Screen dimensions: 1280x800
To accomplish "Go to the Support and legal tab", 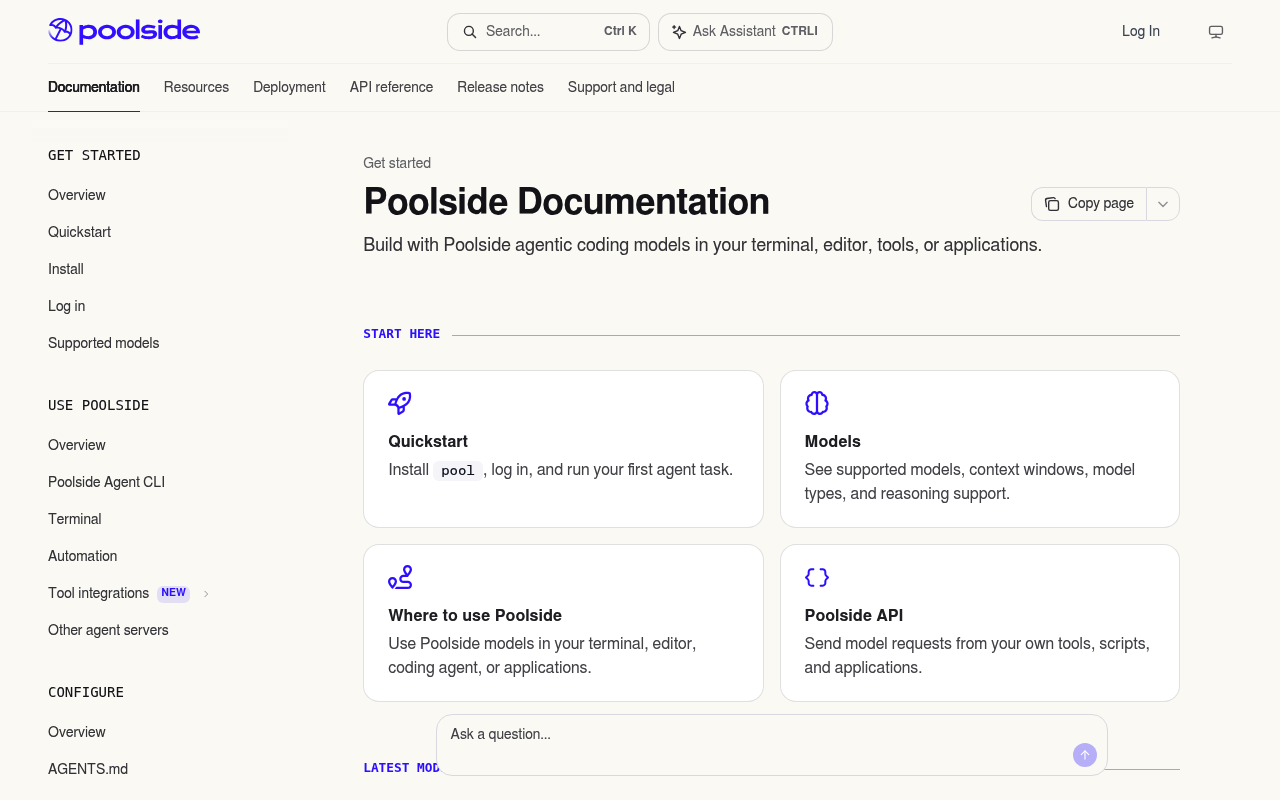I will coord(621,87).
